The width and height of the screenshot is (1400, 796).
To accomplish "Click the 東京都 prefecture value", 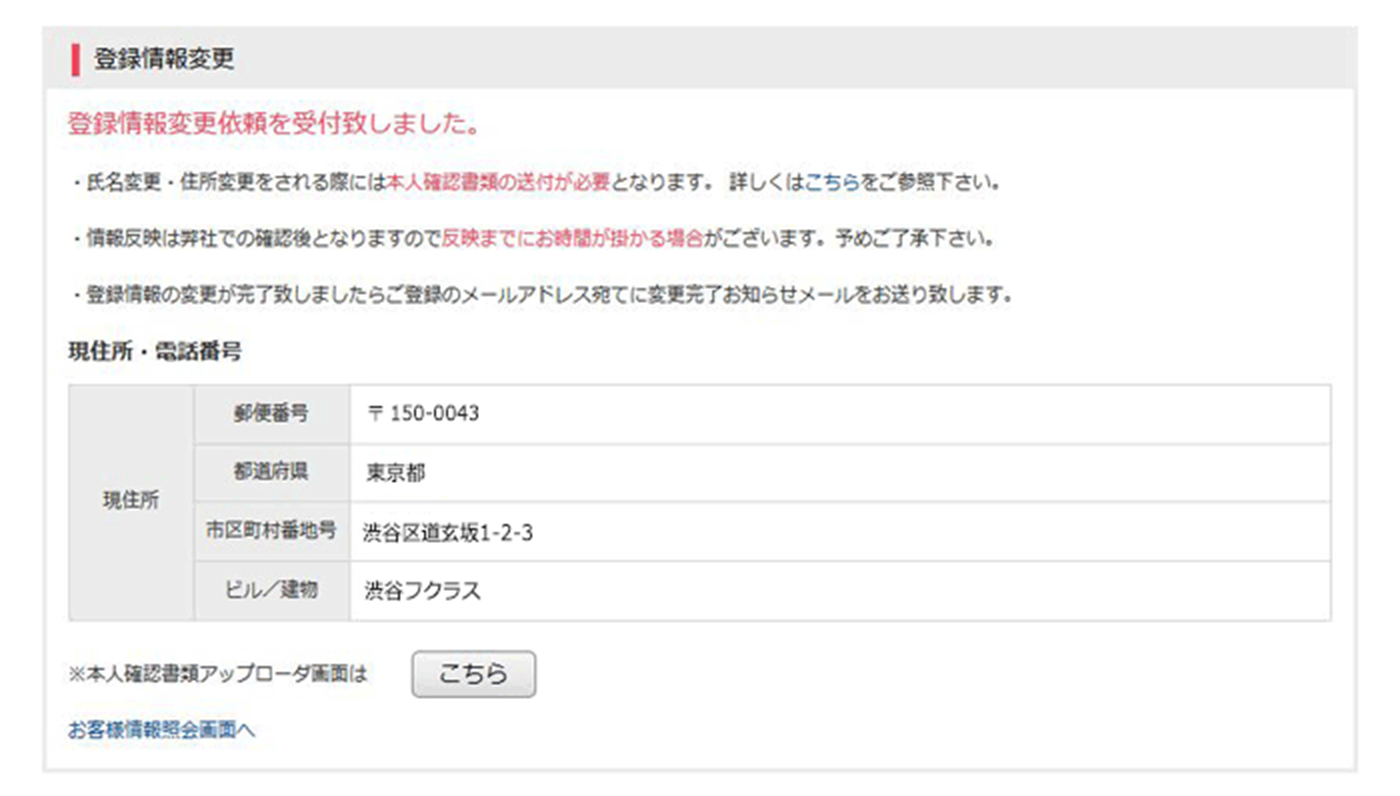I will click(x=396, y=473).
